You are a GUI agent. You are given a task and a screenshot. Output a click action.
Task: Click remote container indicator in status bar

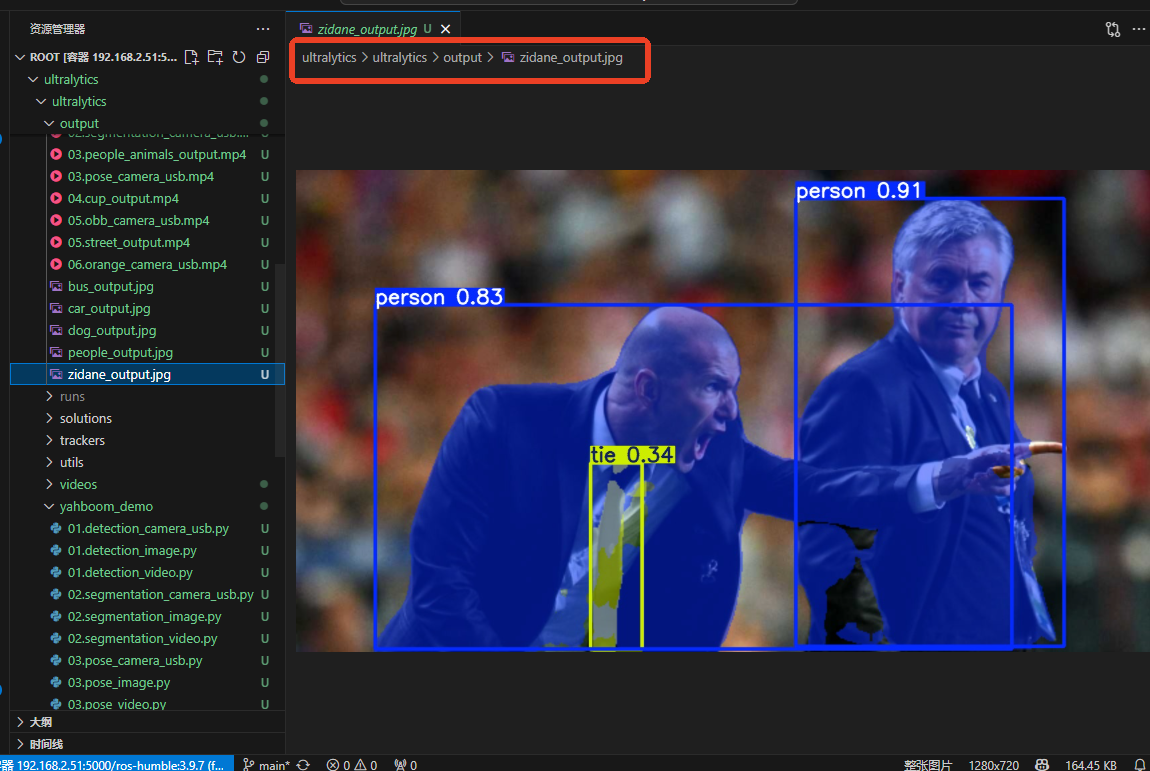[x=117, y=764]
